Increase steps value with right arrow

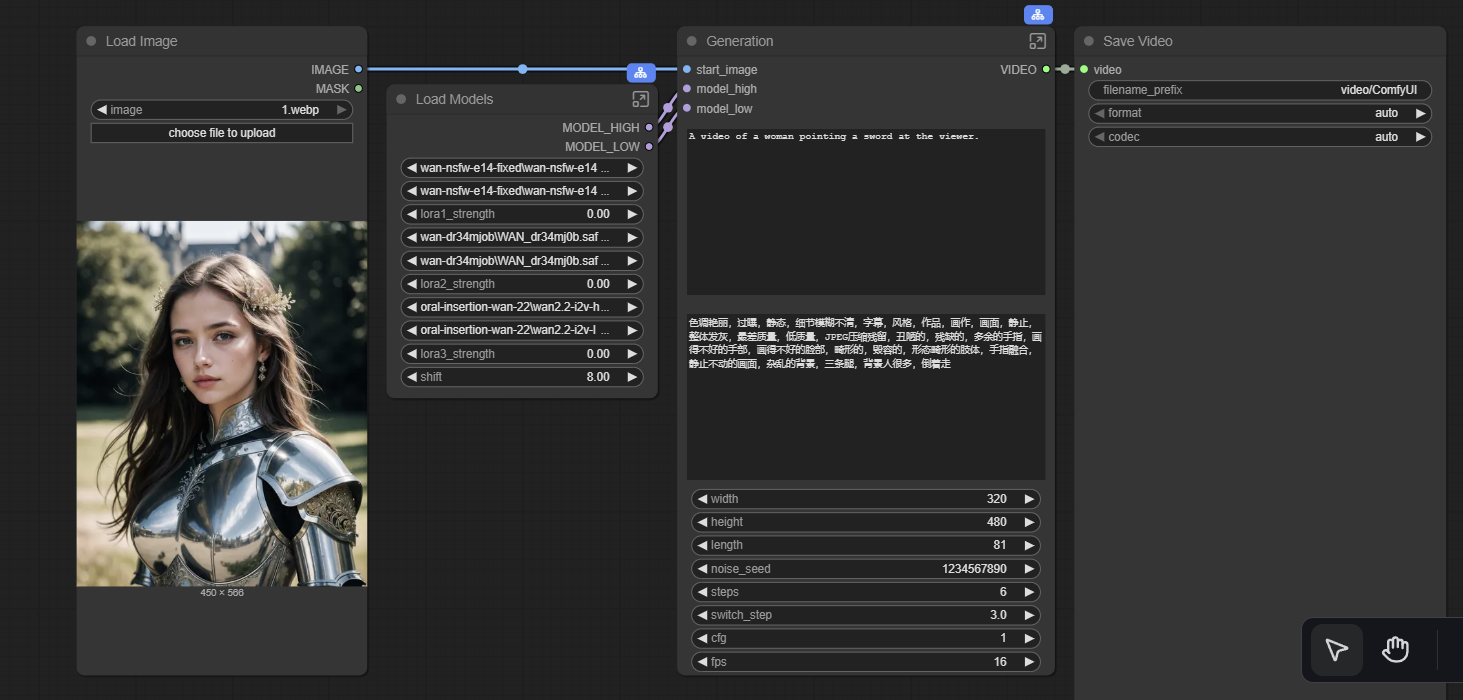pos(1029,592)
